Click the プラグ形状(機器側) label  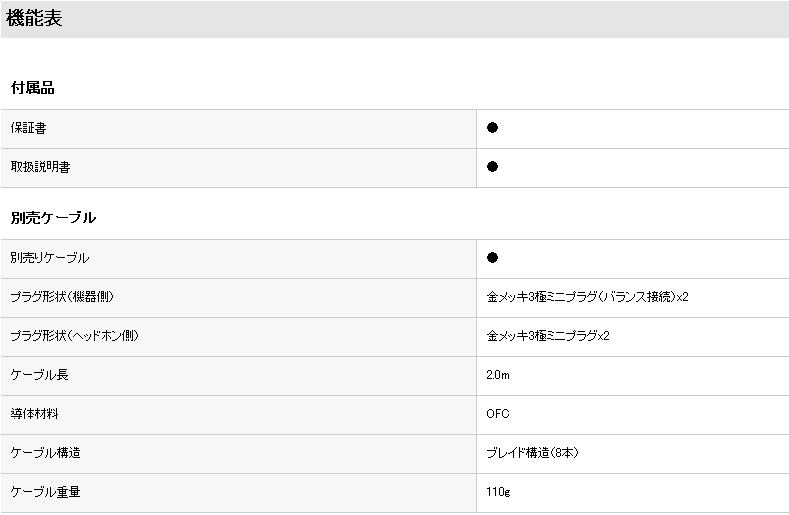tap(69, 297)
